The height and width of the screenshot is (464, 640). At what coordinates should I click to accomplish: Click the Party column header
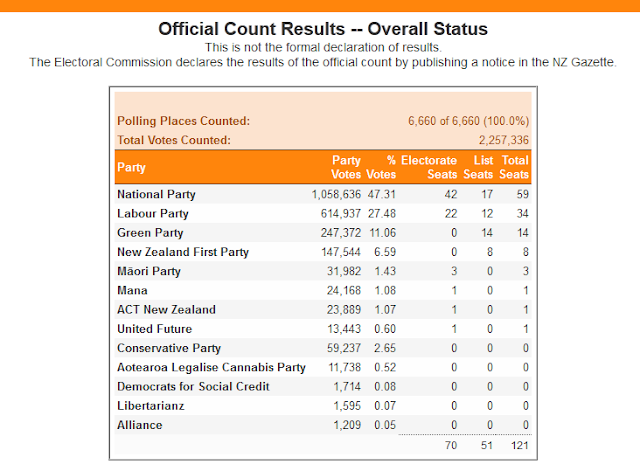pos(131,167)
